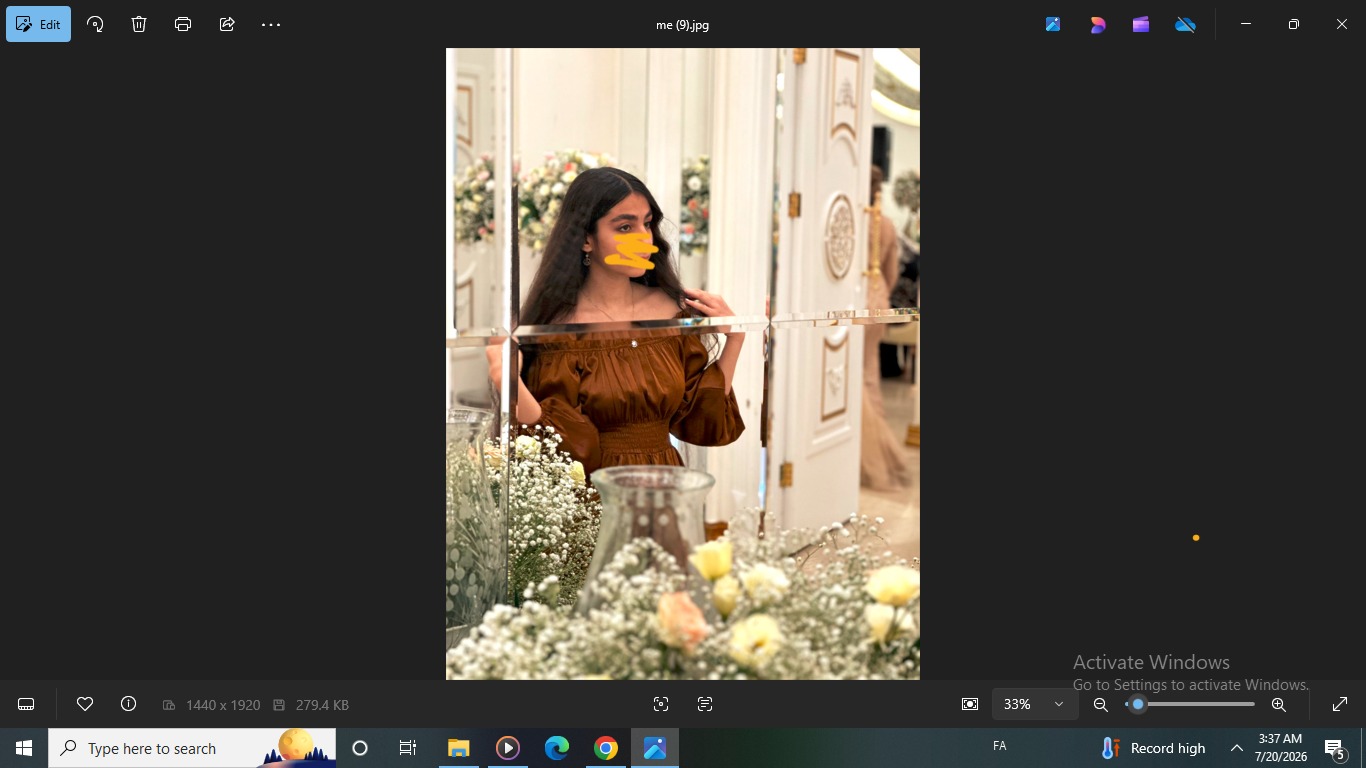Click the zoom in magnifier icon
Screen dimensions: 1366x768
tap(1278, 705)
